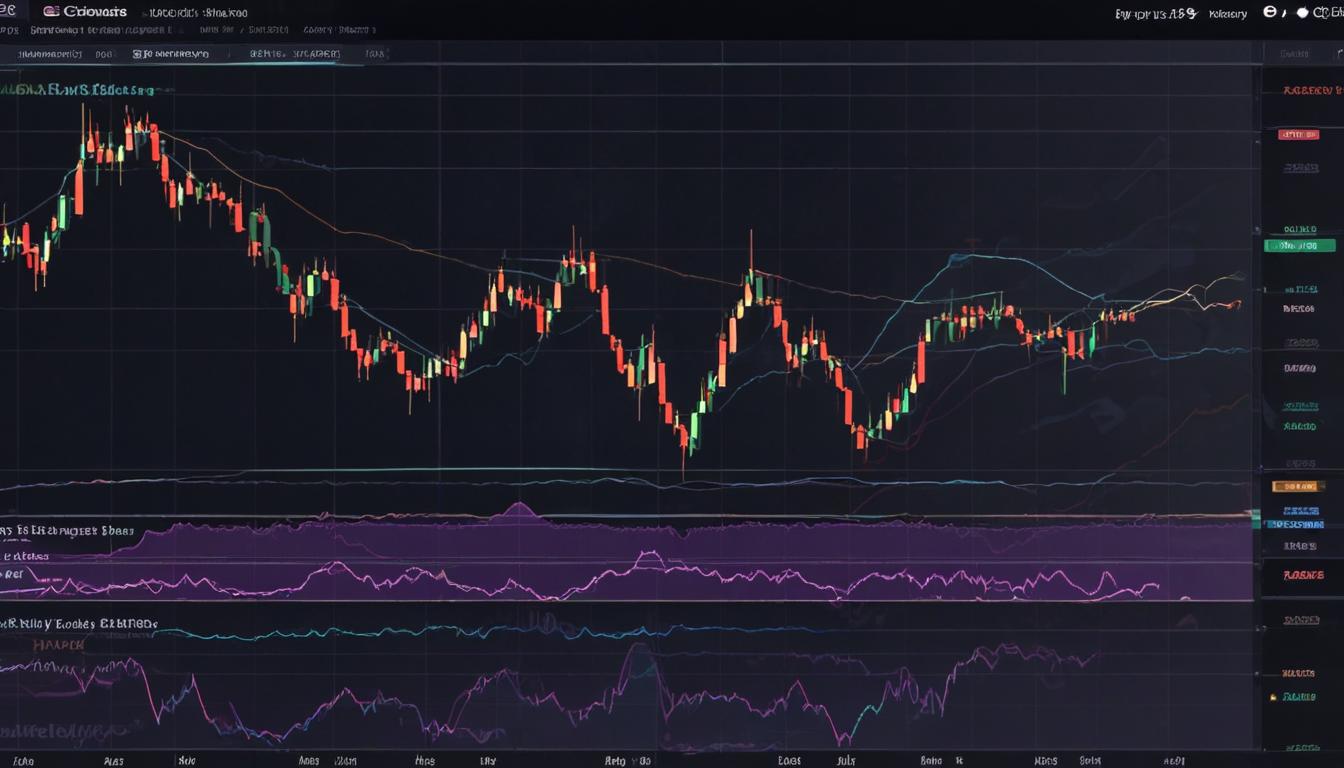1344x768 pixels.
Task: Click the red price tag at the top of the price axis
Action: tap(1298, 134)
